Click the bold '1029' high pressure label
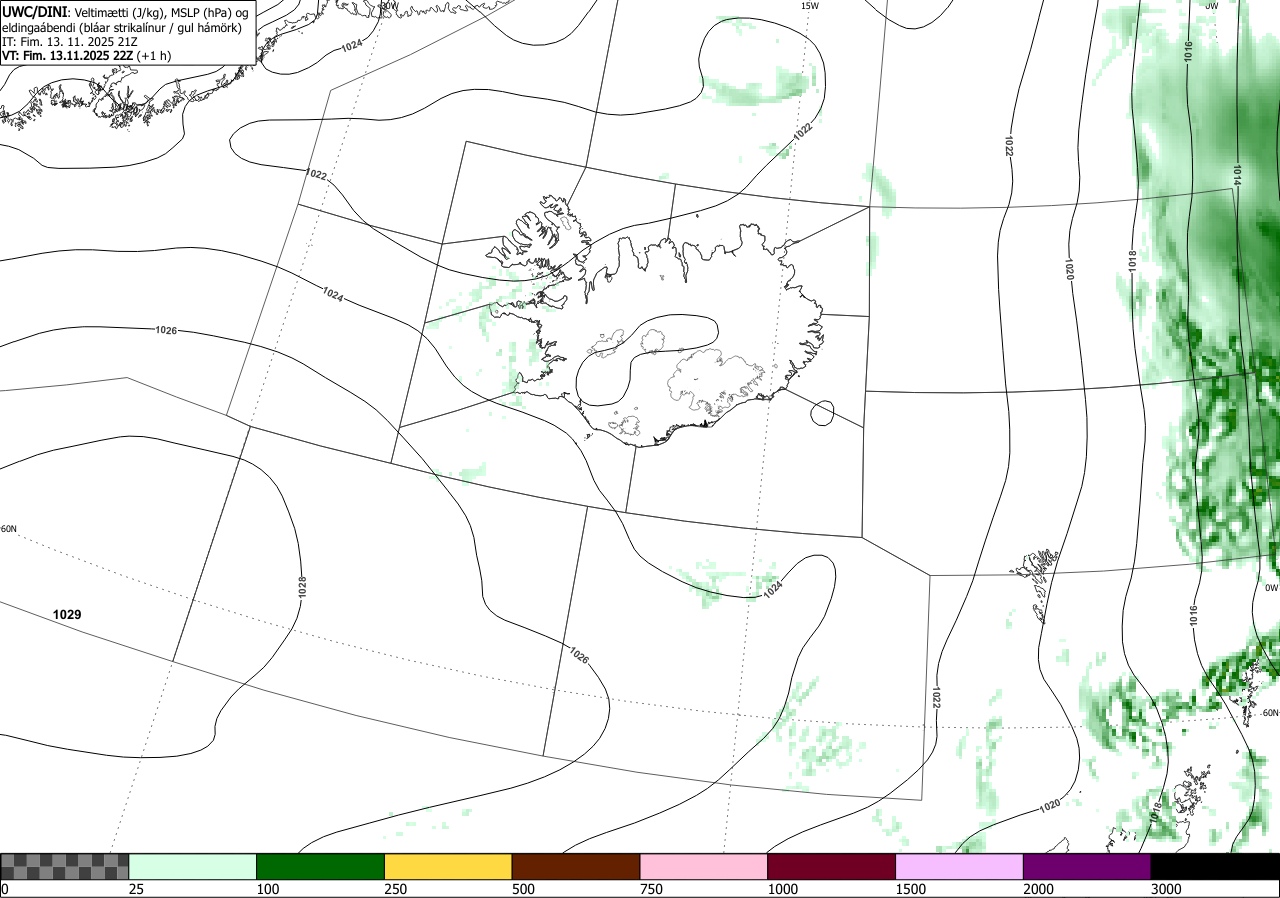 (67, 614)
